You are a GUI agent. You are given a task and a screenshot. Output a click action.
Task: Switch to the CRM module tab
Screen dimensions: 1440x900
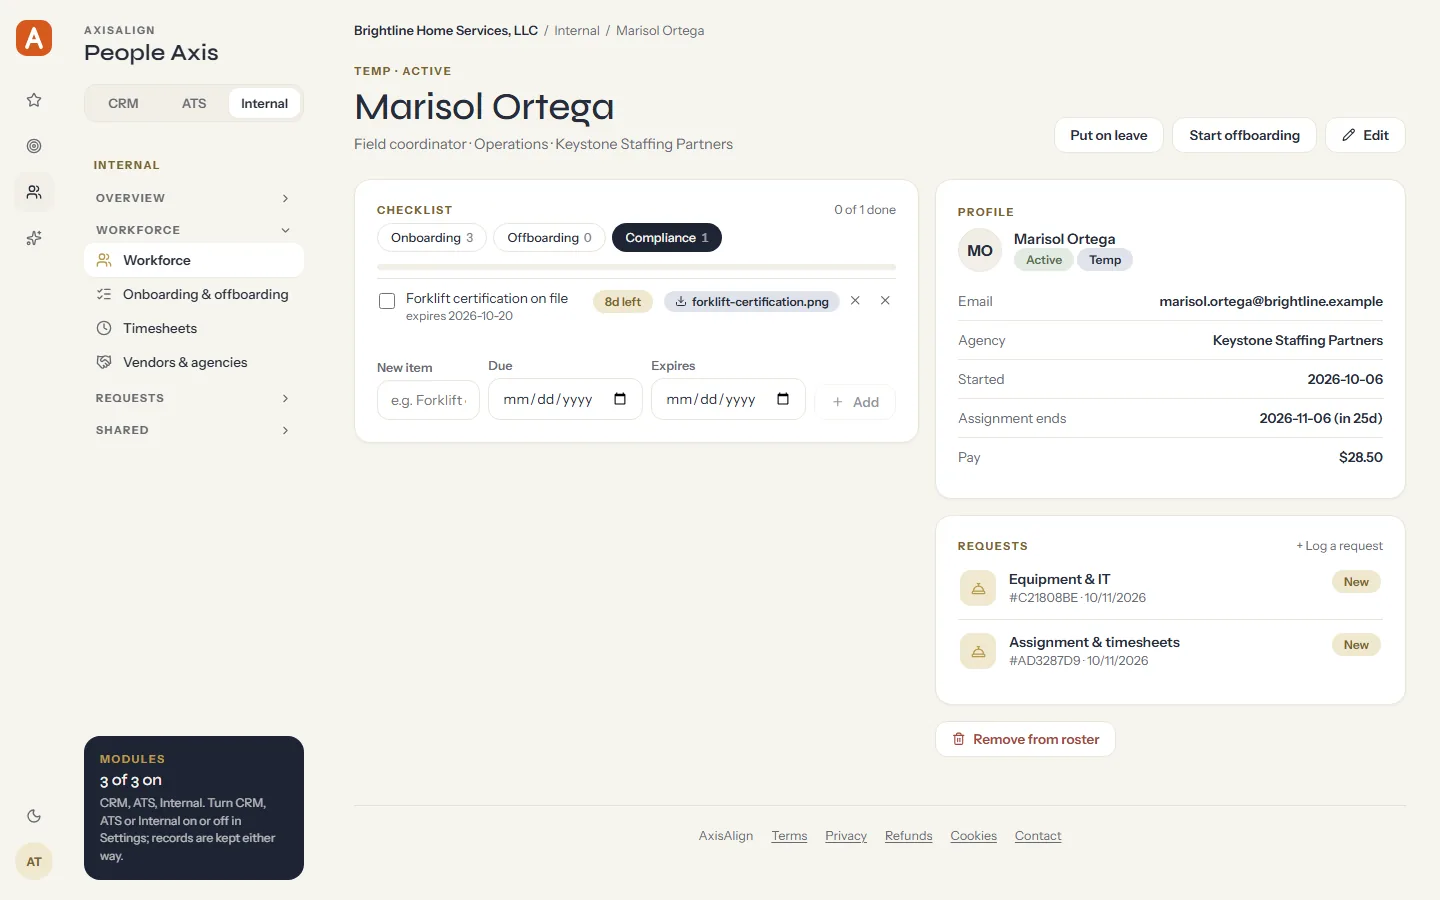(123, 103)
